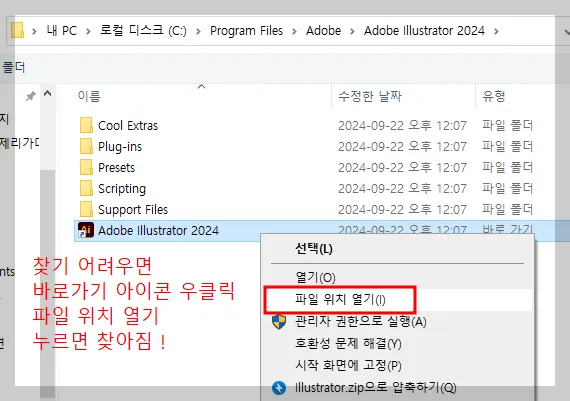Sort by 유형 column header
The image size is (570, 401).
[493, 96]
